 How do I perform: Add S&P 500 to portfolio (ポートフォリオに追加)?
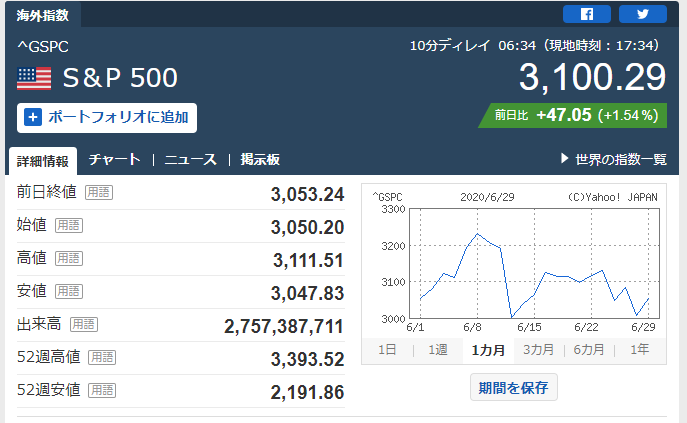click(x=107, y=117)
